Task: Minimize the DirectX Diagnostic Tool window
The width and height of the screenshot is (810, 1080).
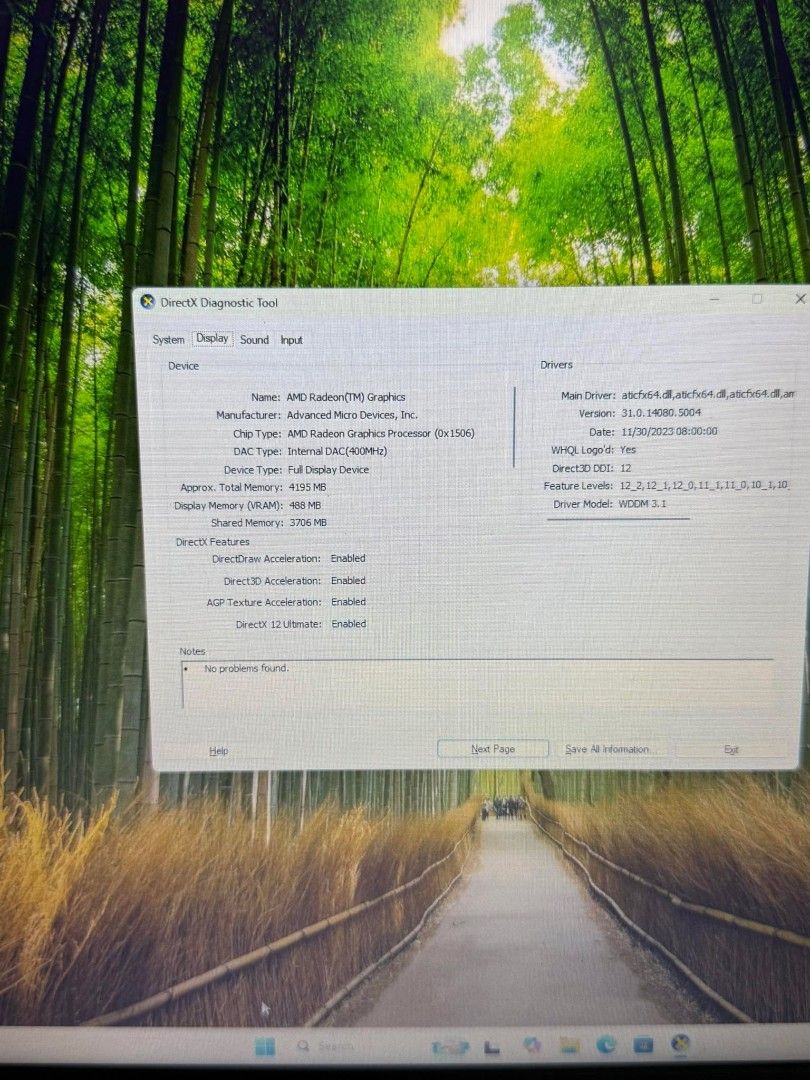Action: (715, 299)
